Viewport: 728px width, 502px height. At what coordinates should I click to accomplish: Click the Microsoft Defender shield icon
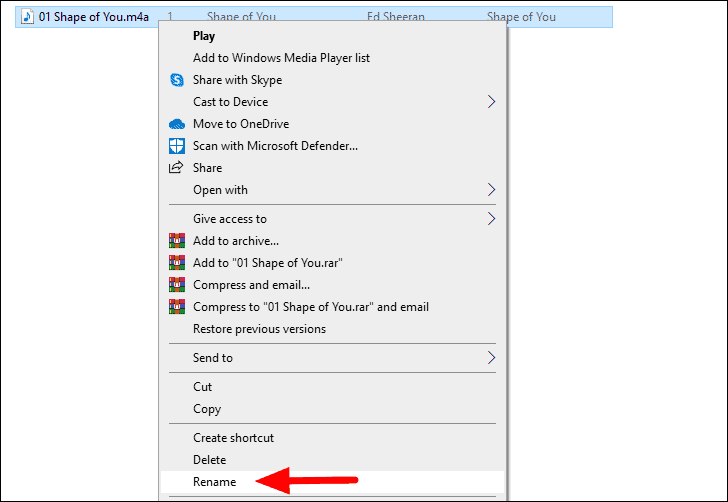[176, 146]
